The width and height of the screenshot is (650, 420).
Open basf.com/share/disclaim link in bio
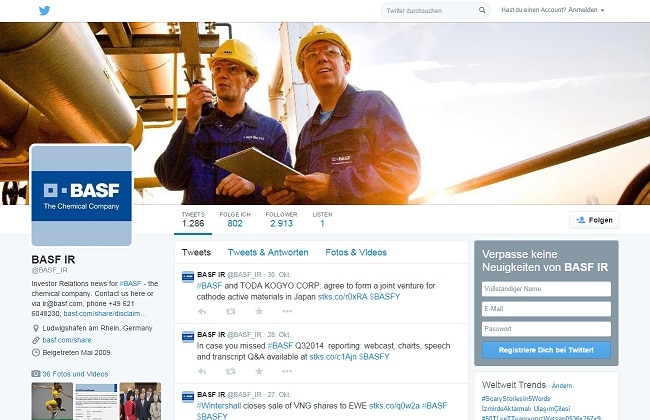(104, 314)
